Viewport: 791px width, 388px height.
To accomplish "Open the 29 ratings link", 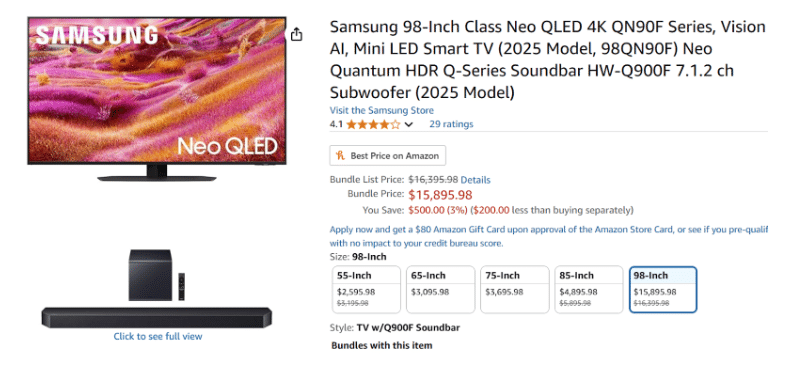I will [x=451, y=124].
